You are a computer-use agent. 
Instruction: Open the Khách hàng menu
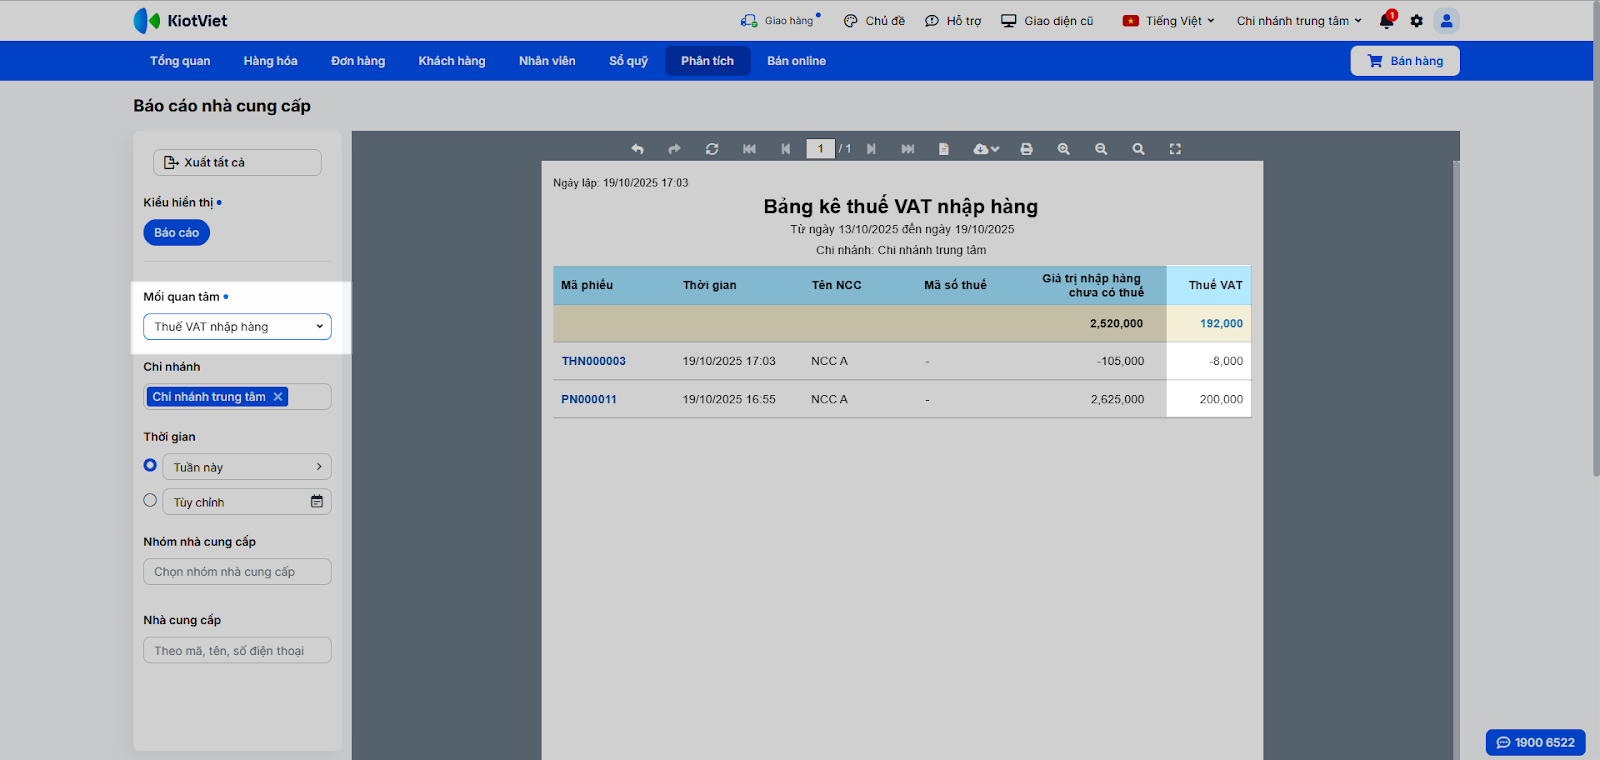(x=452, y=61)
